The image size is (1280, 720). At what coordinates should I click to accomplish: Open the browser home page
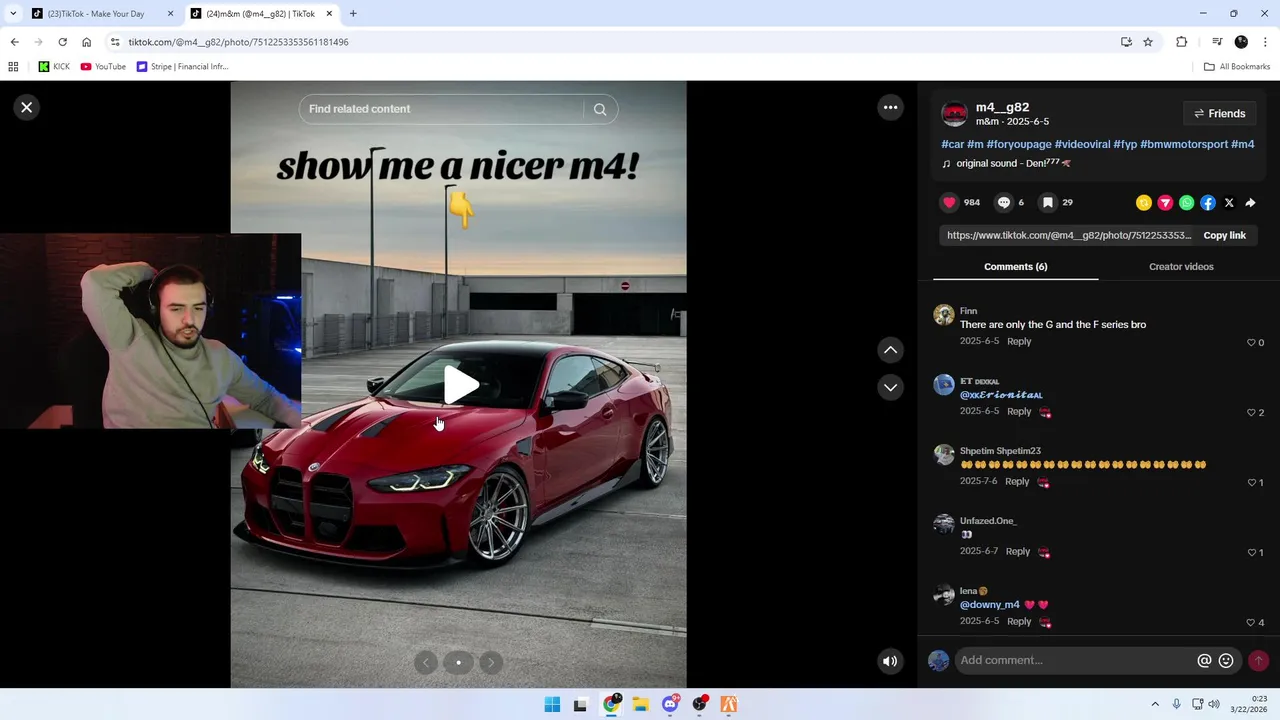86,42
